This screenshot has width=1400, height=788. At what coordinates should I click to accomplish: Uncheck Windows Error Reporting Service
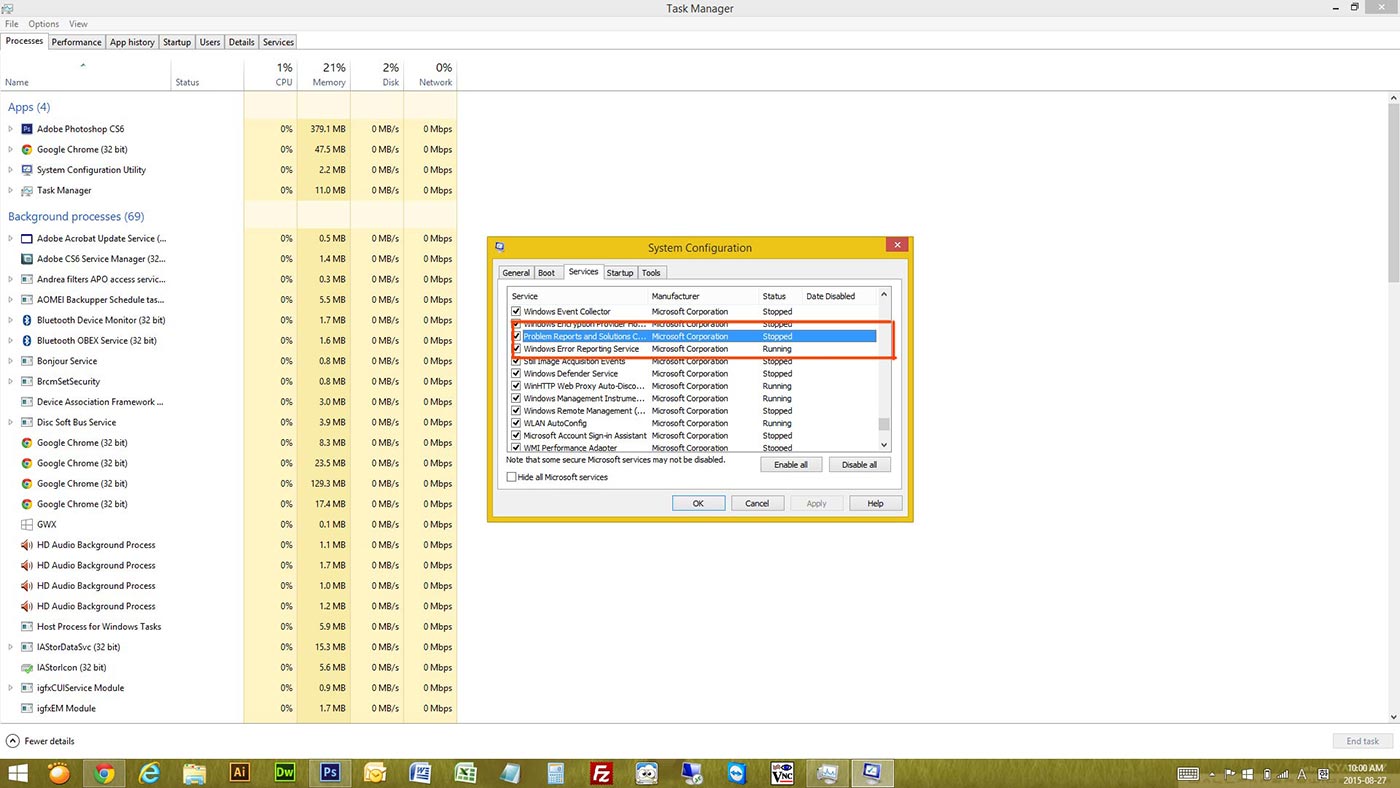[x=517, y=349]
